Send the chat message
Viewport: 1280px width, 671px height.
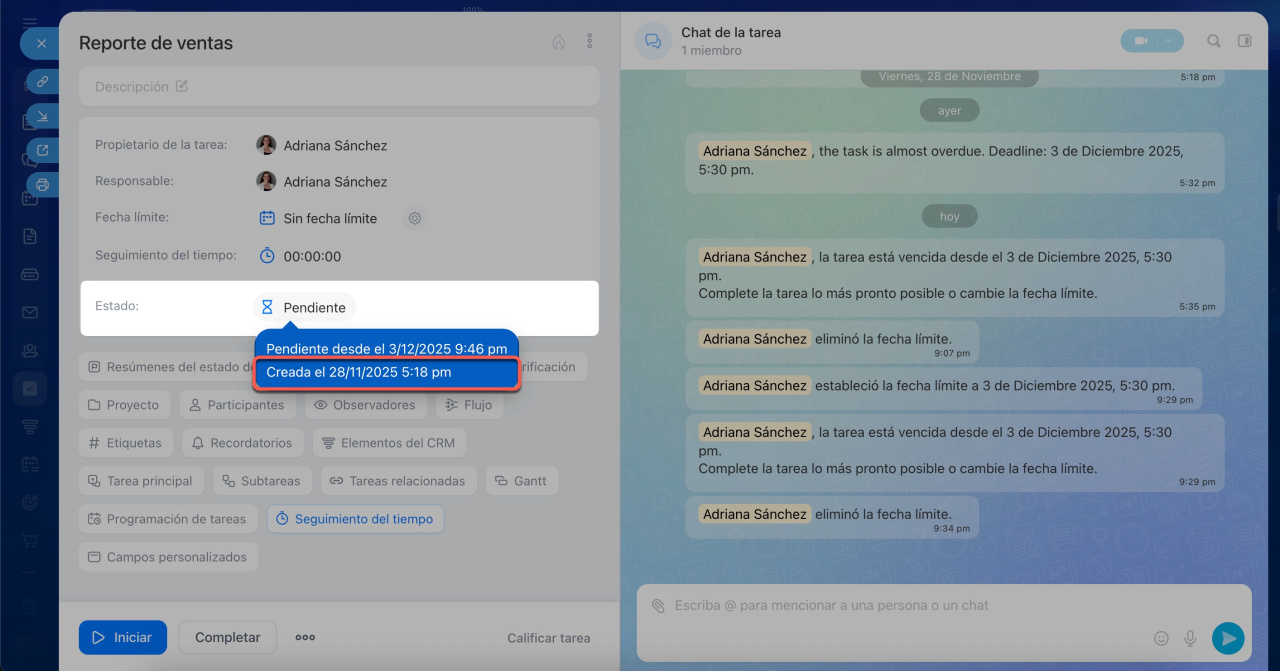coord(1227,638)
